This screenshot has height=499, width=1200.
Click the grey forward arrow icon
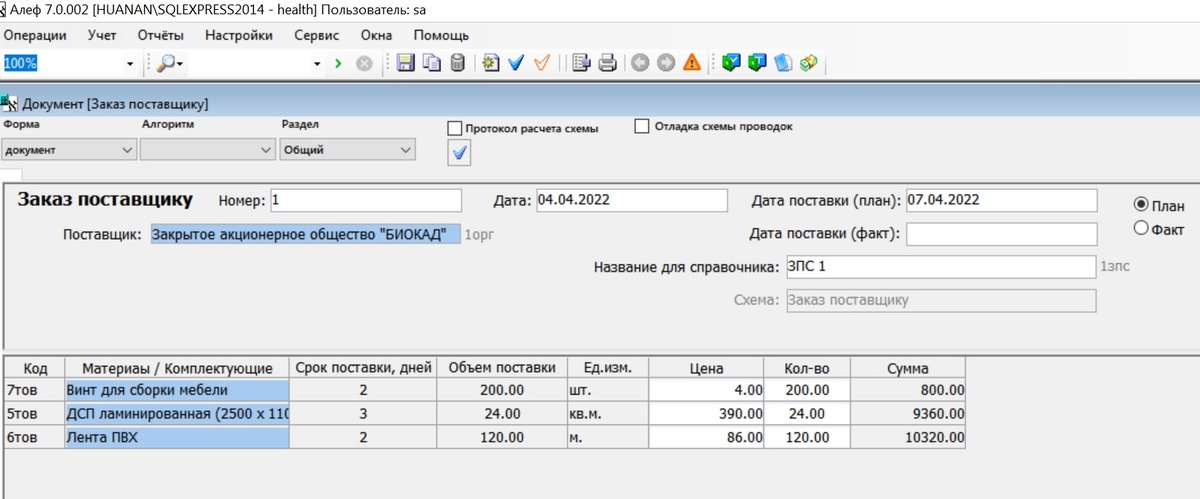coord(666,63)
